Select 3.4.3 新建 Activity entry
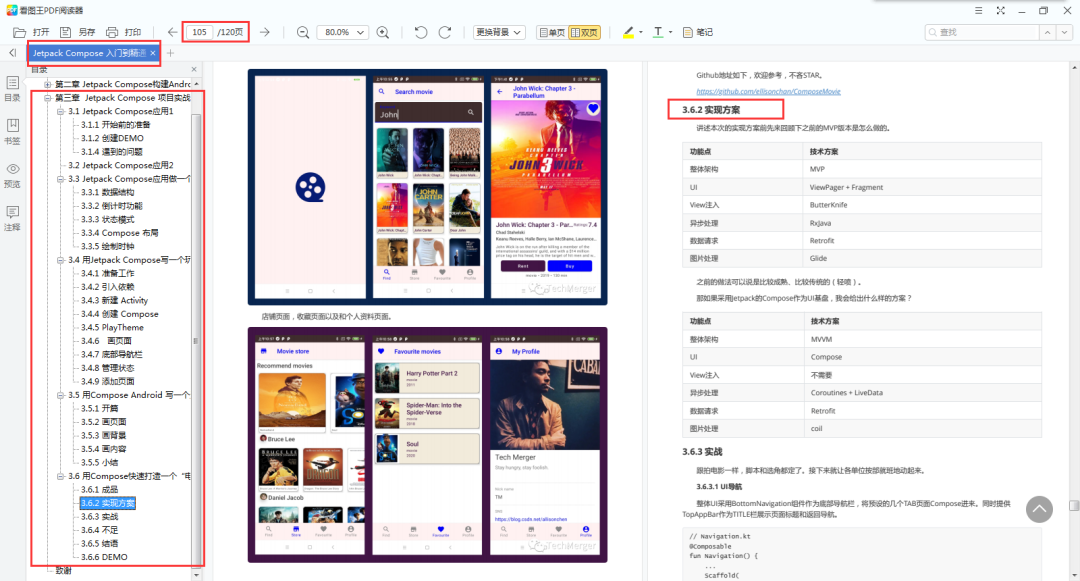The image size is (1080, 581). 114,300
